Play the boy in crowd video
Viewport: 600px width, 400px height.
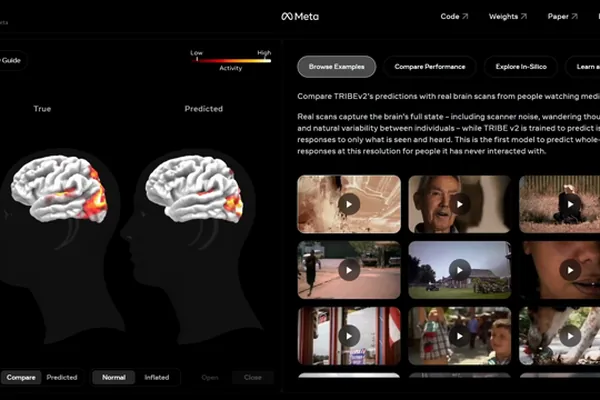[460, 336]
